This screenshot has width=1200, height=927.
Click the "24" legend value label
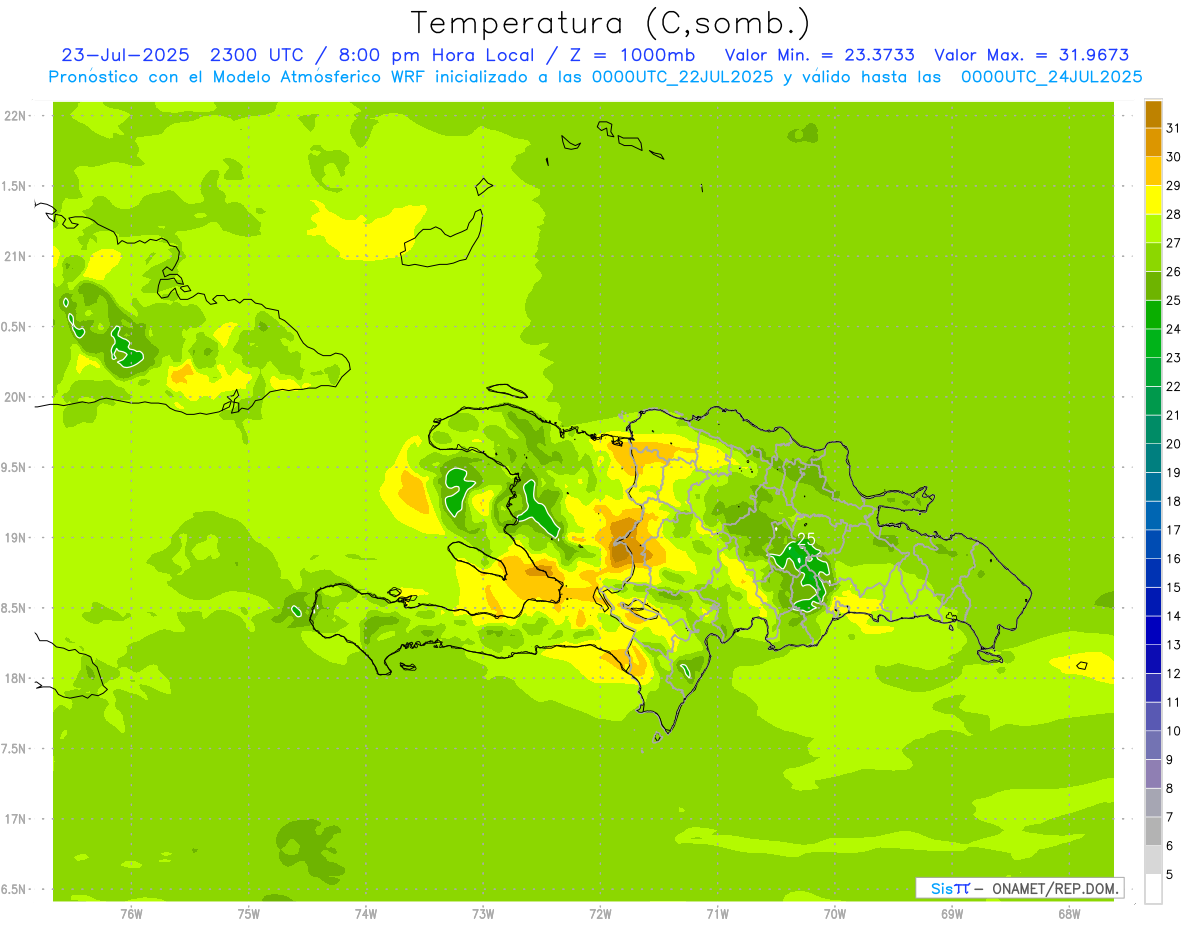tap(1174, 329)
